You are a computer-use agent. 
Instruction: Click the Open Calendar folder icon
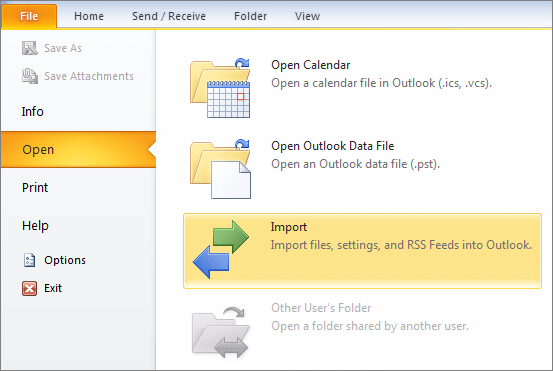click(220, 88)
